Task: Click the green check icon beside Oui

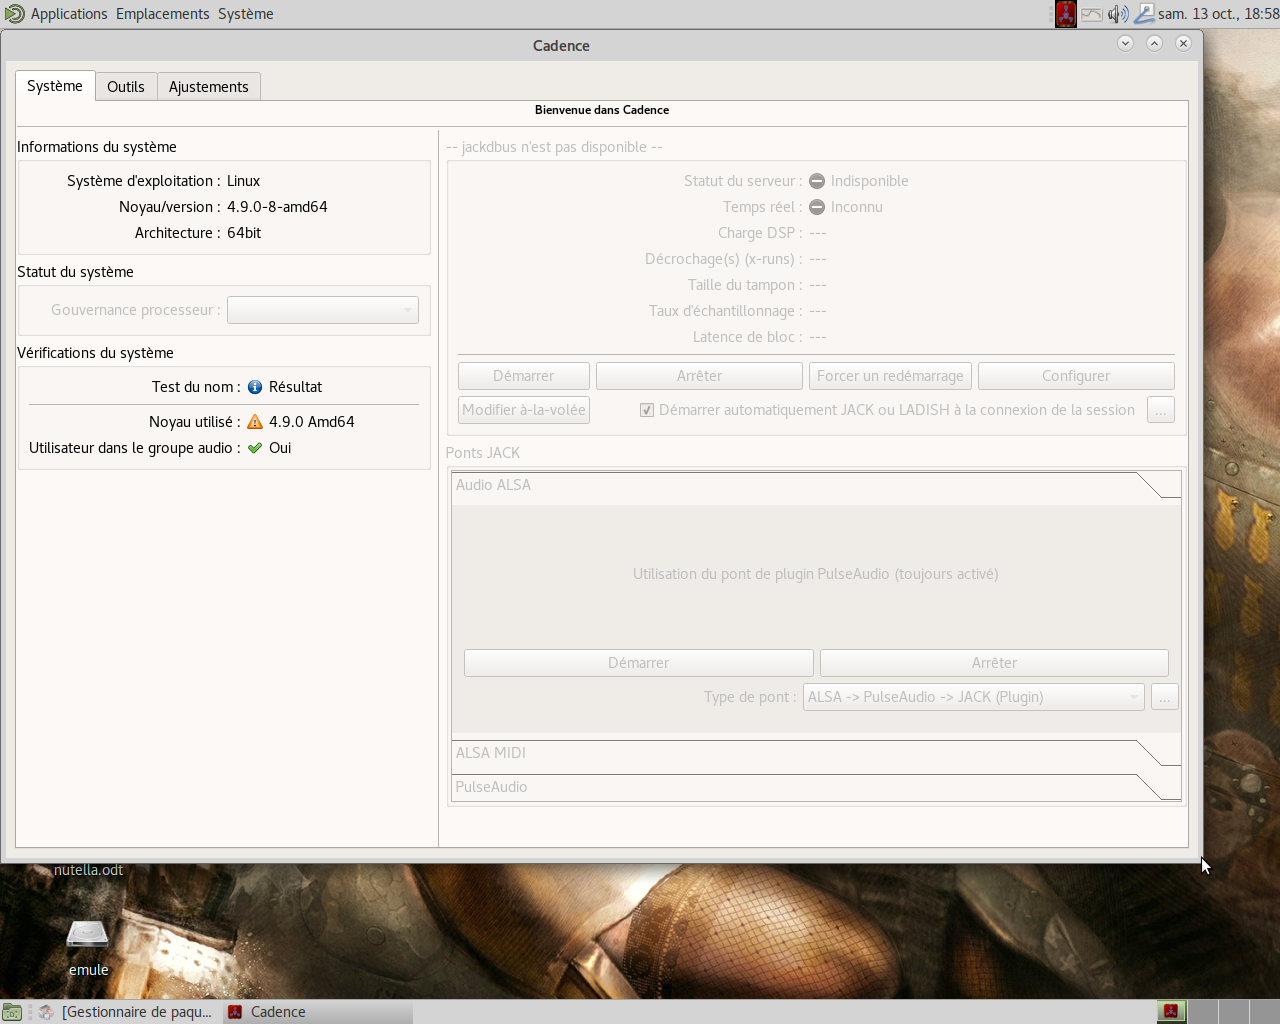Action: pos(255,448)
